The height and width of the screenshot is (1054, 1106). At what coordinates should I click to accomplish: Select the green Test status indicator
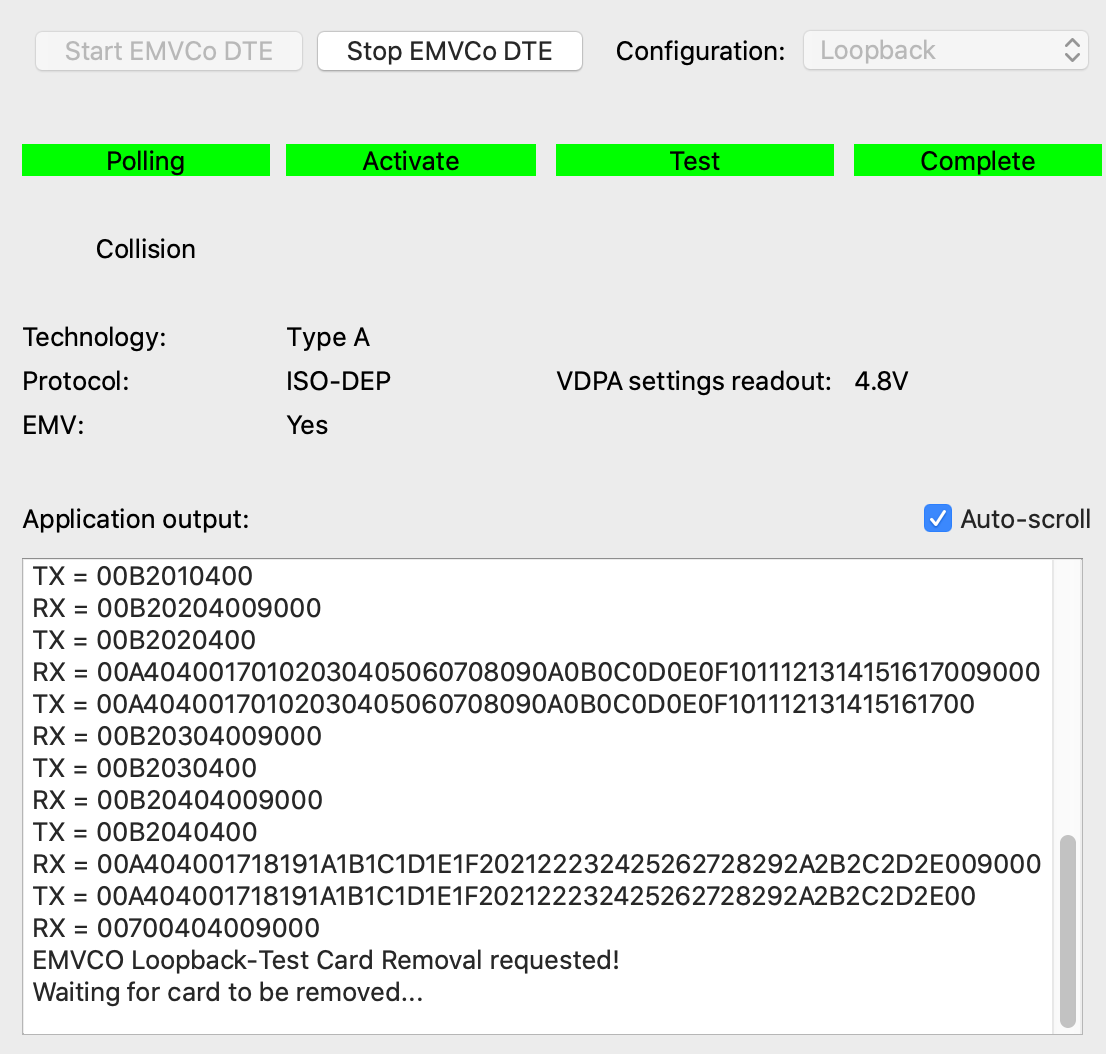tap(695, 160)
